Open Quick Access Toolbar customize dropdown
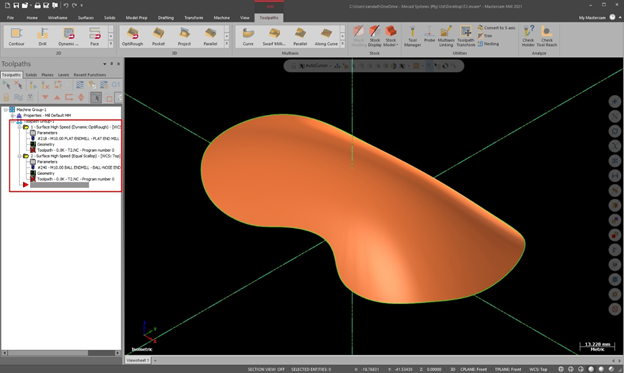The image size is (624, 373). (82, 6)
